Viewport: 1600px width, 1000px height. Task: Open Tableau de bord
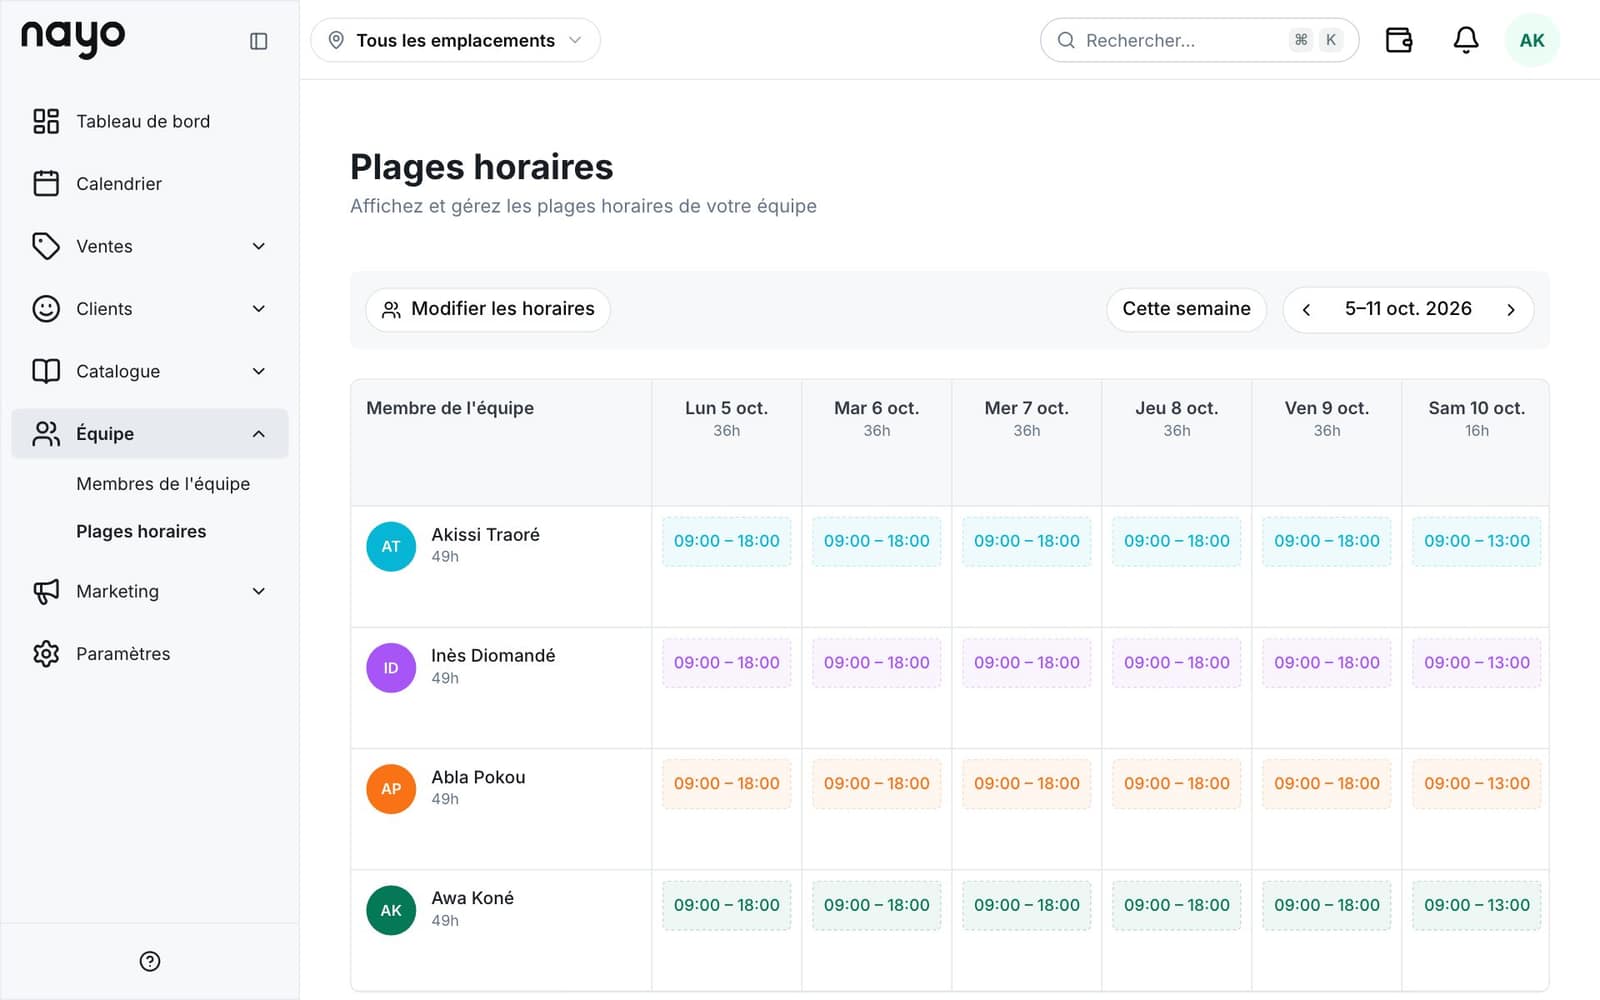click(x=150, y=121)
